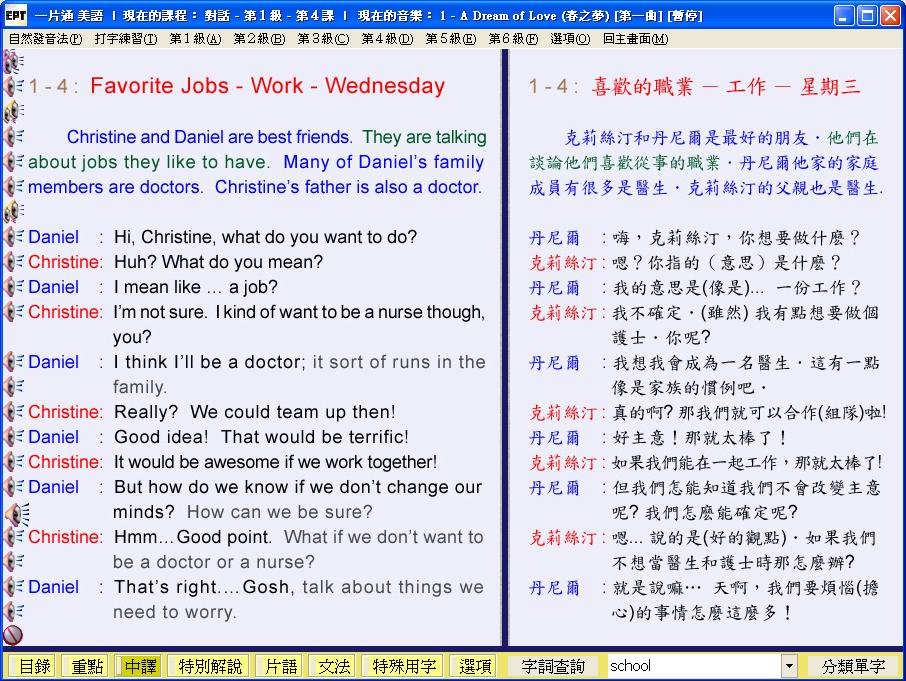906x681 pixels.
Task: Expand the word lookup dropdown arrow
Action: tap(789, 666)
